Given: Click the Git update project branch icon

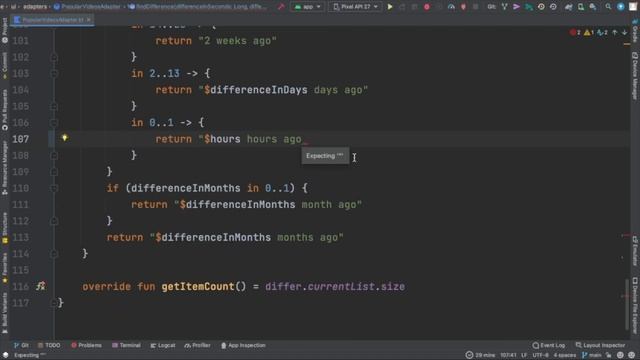Looking at the screenshot, I should [x=504, y=7].
